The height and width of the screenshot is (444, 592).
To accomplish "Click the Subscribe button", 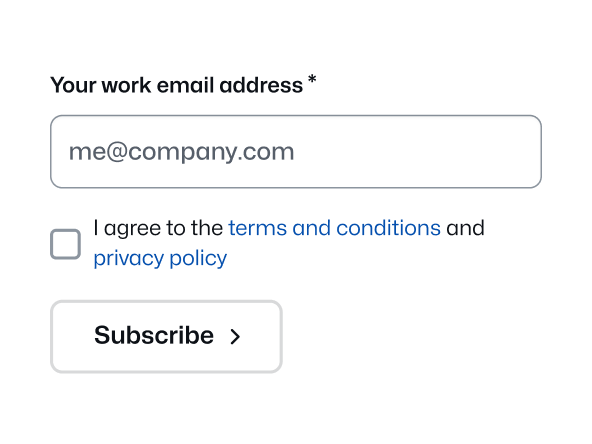I will click(x=166, y=336).
